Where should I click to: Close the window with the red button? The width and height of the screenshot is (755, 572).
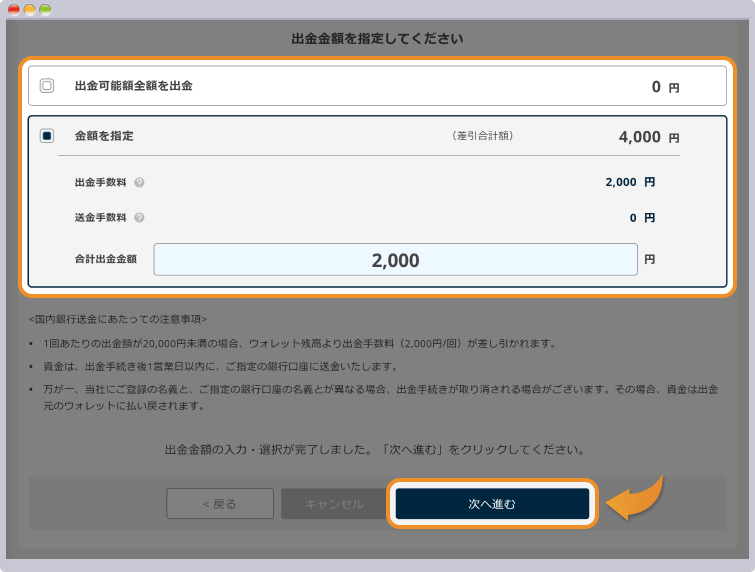[14, 9]
